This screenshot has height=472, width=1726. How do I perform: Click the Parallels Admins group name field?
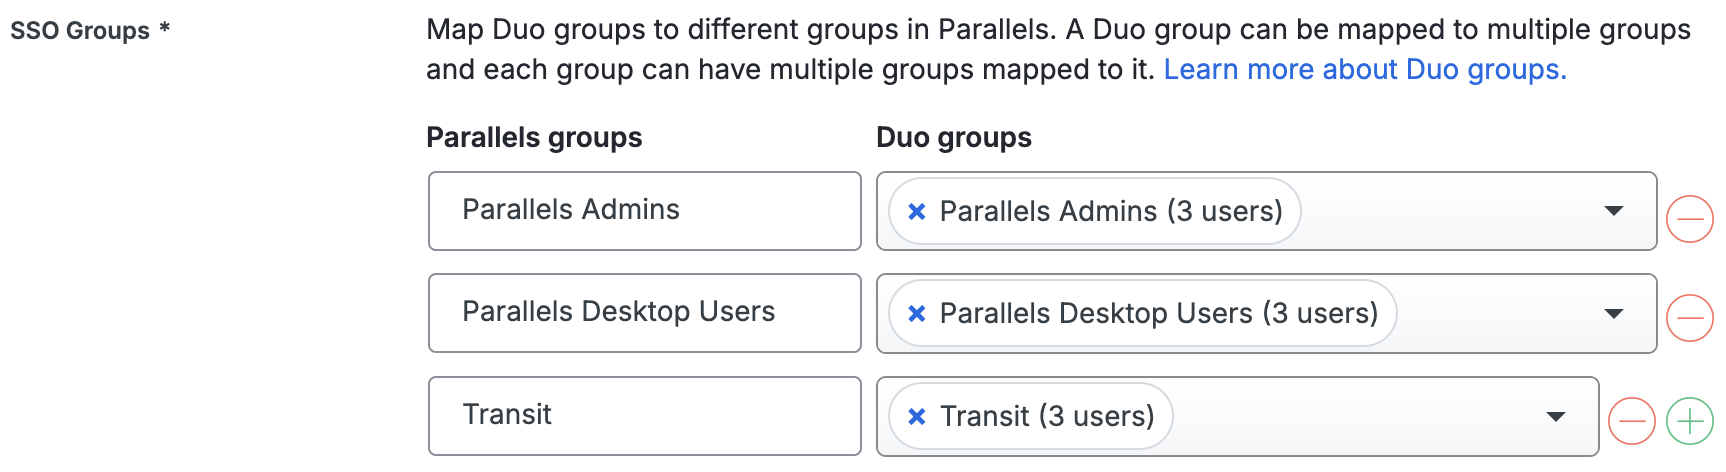644,211
